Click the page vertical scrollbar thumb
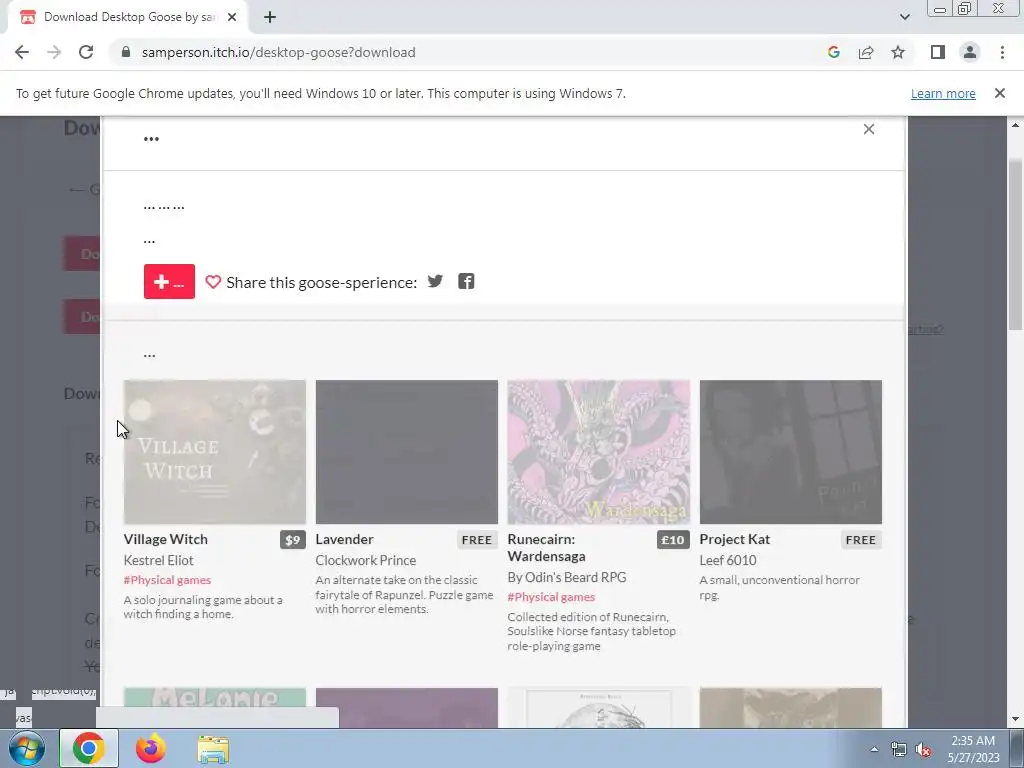The height and width of the screenshot is (768, 1024). click(1016, 244)
